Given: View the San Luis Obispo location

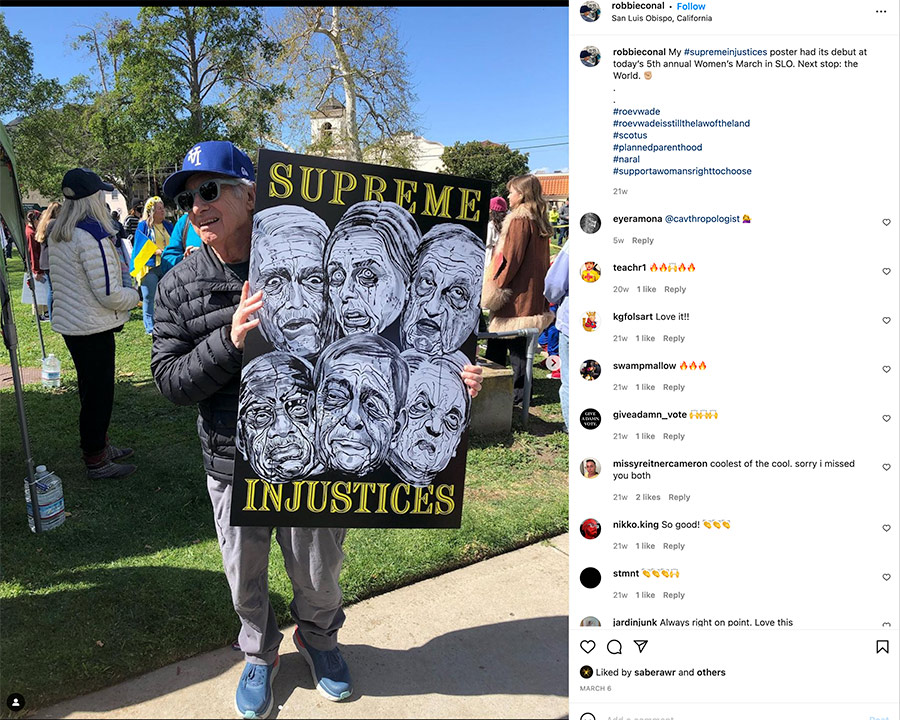Looking at the screenshot, I should [661, 18].
